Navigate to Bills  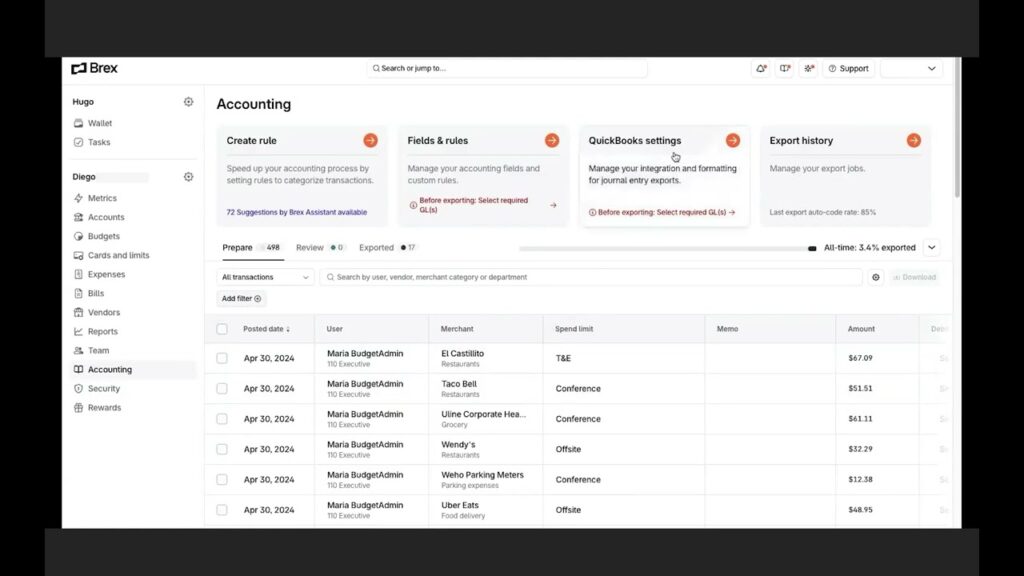[96, 293]
